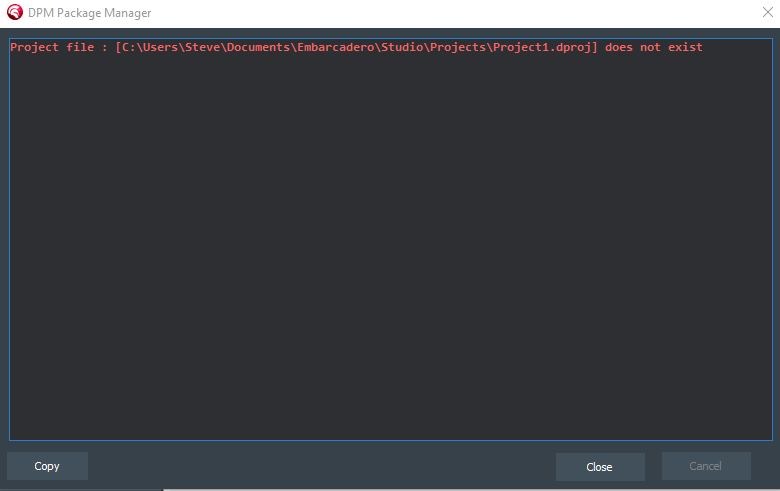The width and height of the screenshot is (780, 491).
Task: Click the Close button at the bottom
Action: coord(600,467)
